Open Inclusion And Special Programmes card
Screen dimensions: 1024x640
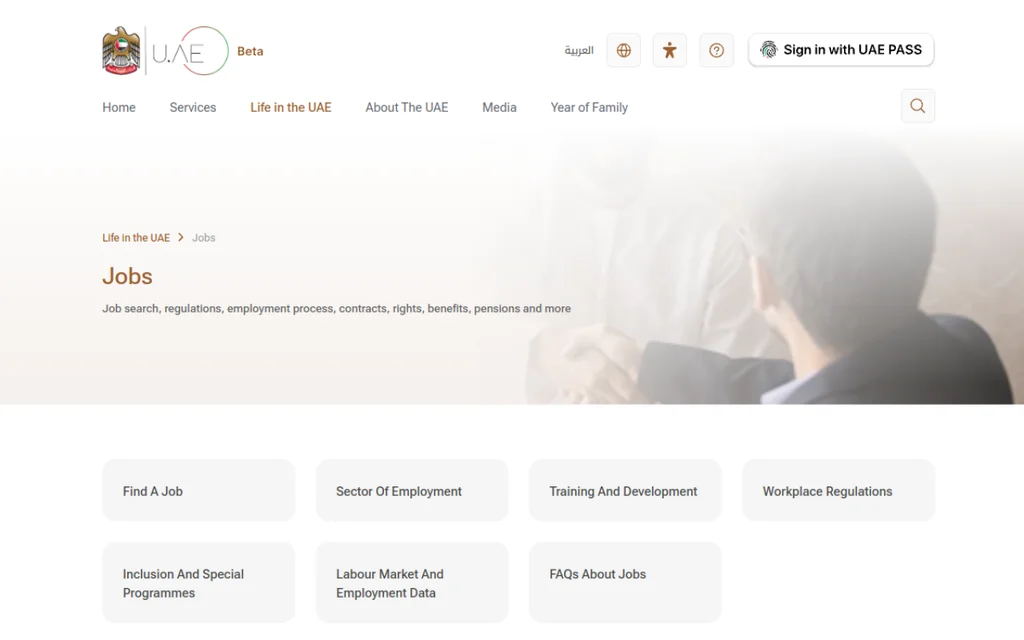(x=199, y=583)
